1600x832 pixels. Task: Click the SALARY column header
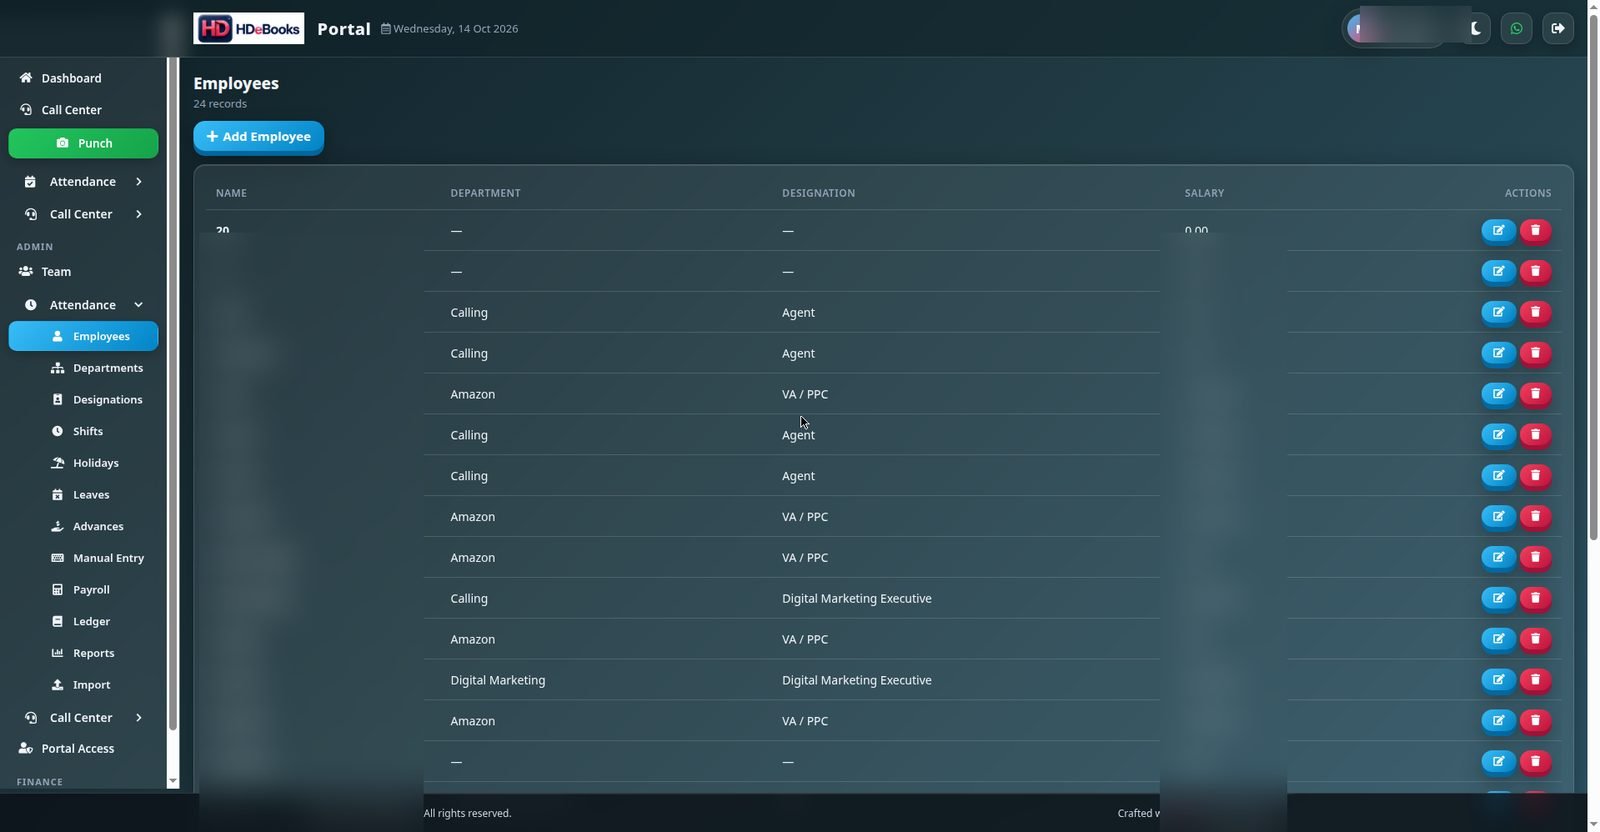pos(1204,193)
